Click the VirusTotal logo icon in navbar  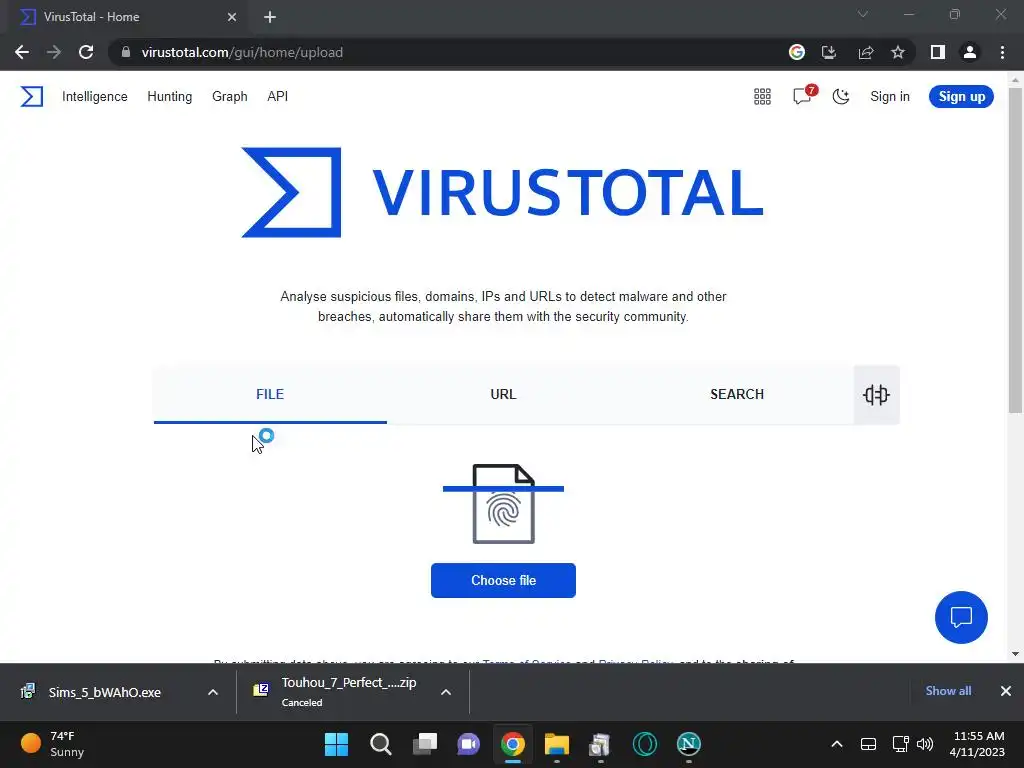tap(31, 97)
